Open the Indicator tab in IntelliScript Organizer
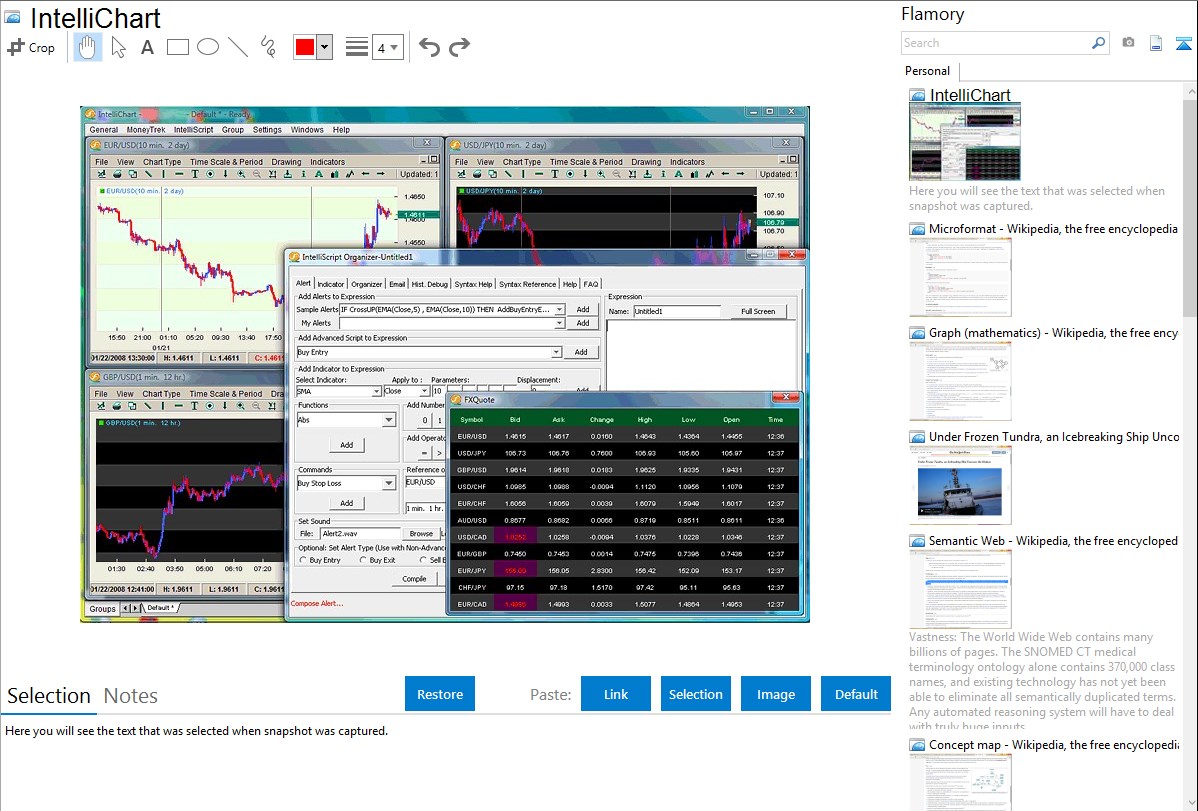The width and height of the screenshot is (1198, 811). pos(331,284)
